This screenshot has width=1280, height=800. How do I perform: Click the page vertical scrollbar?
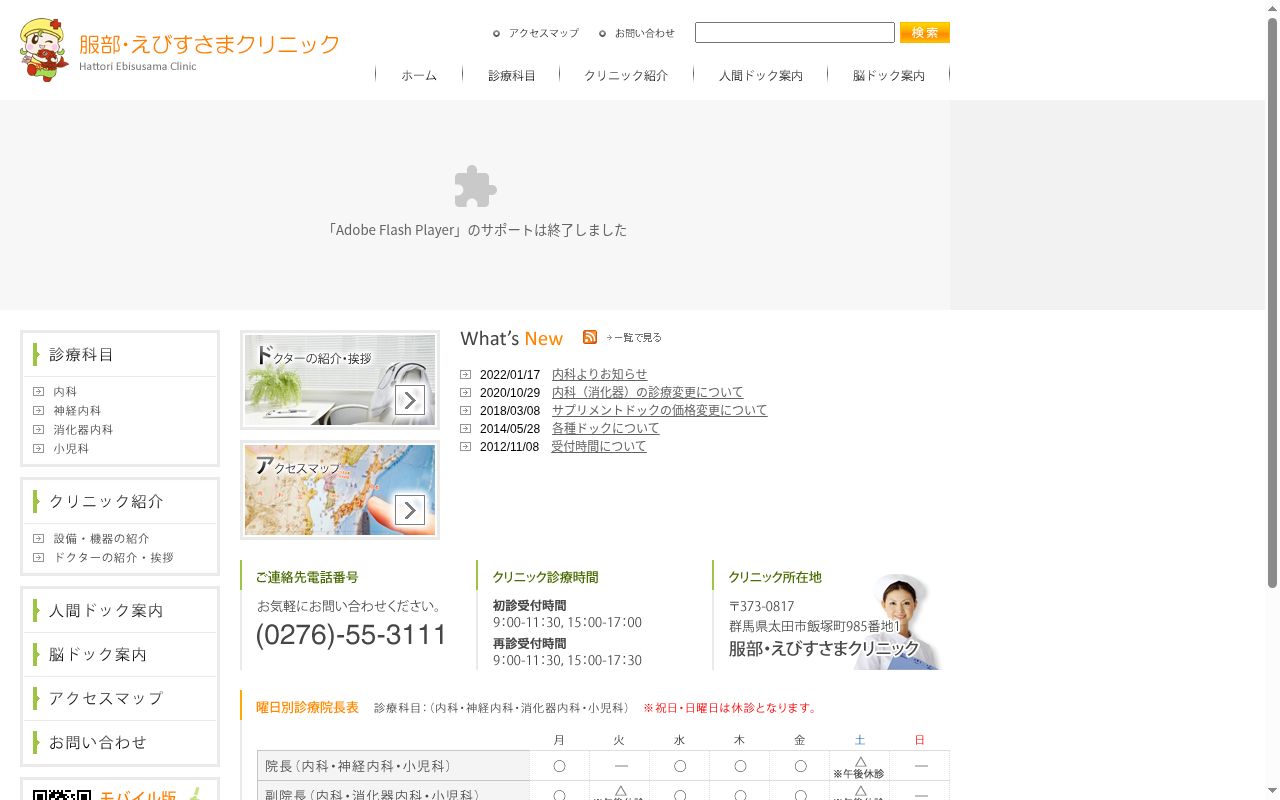coord(1272,302)
